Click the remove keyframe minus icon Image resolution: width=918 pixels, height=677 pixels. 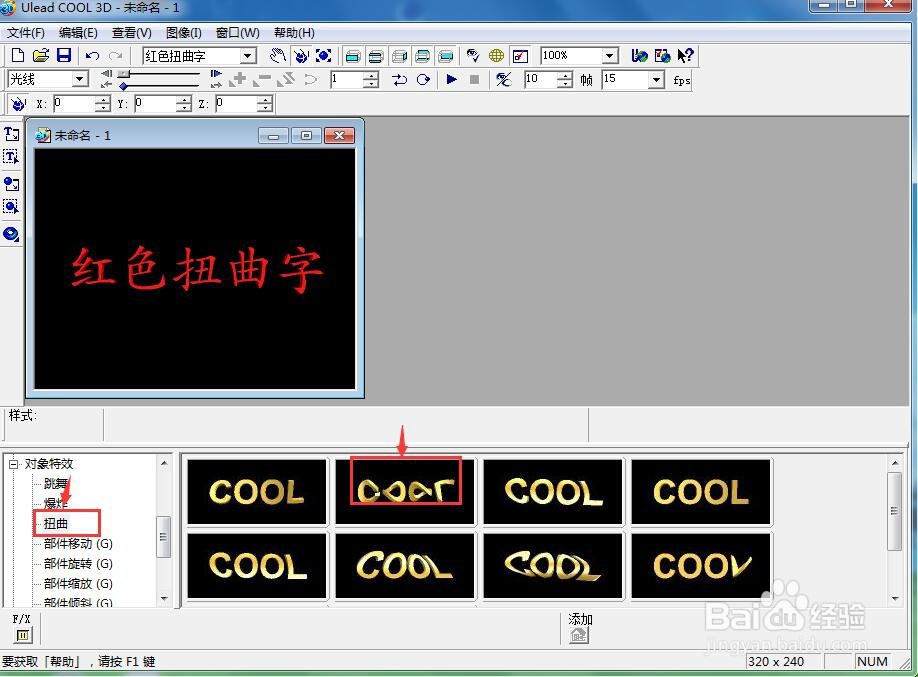click(262, 79)
